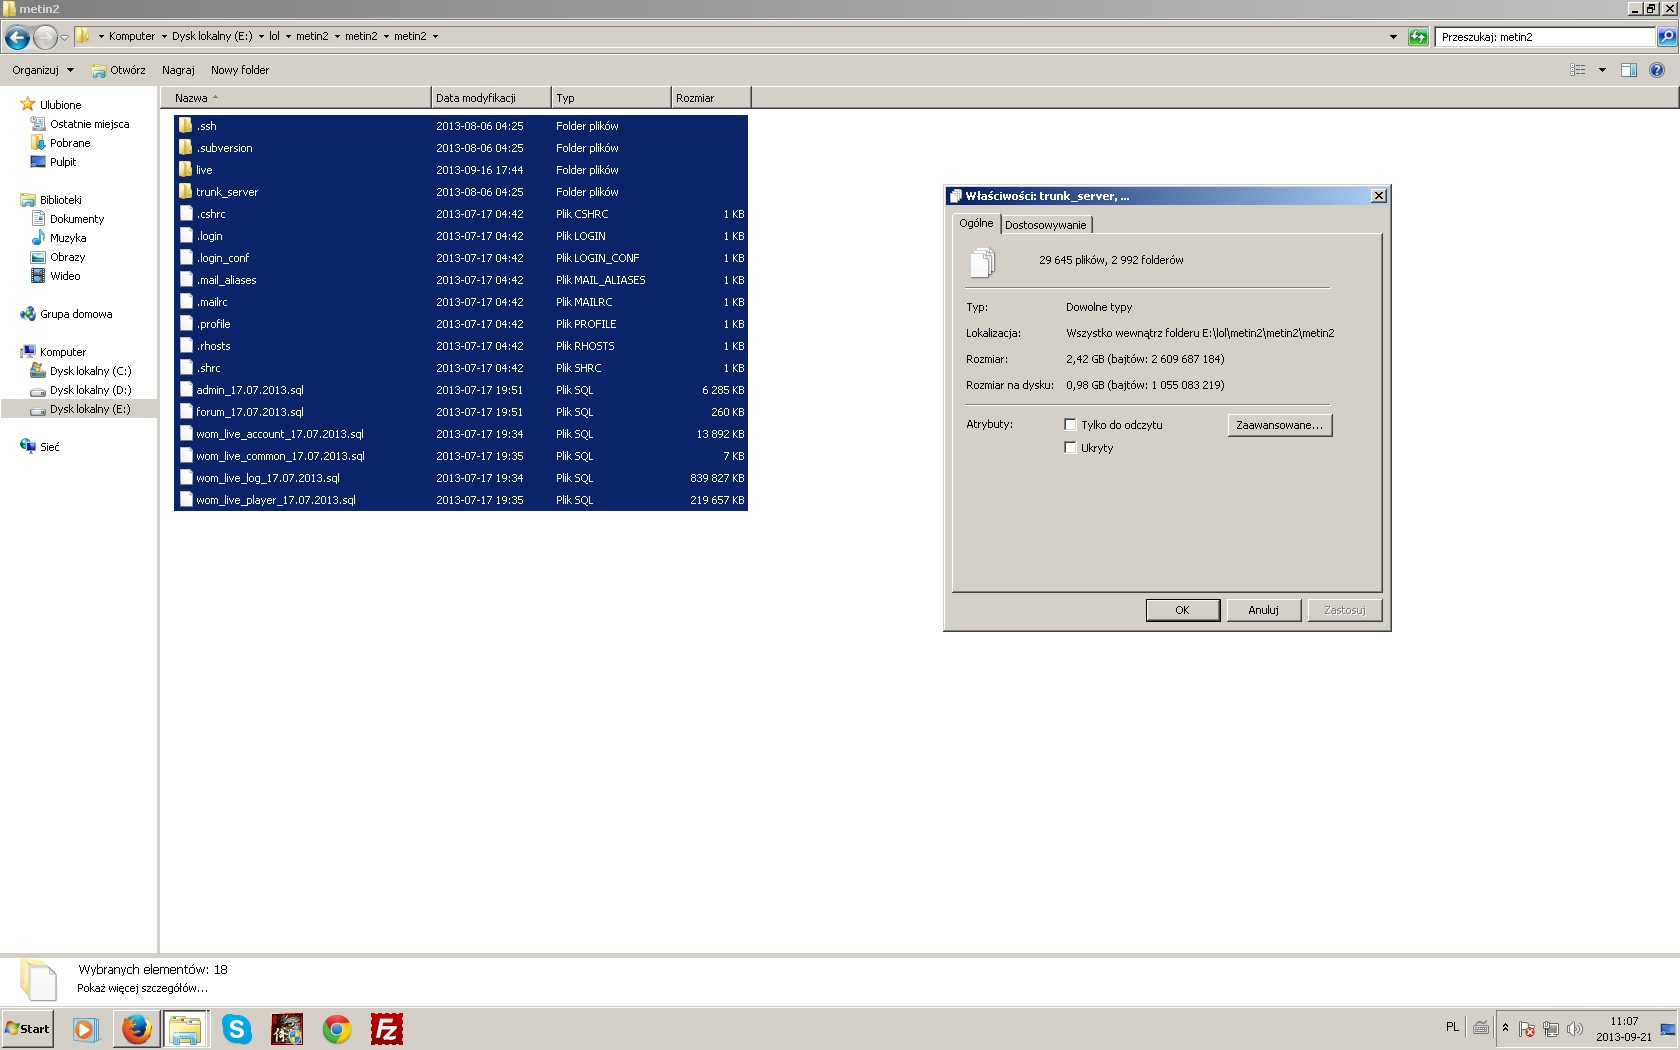Open the Organizuj dropdown menu

coord(43,70)
